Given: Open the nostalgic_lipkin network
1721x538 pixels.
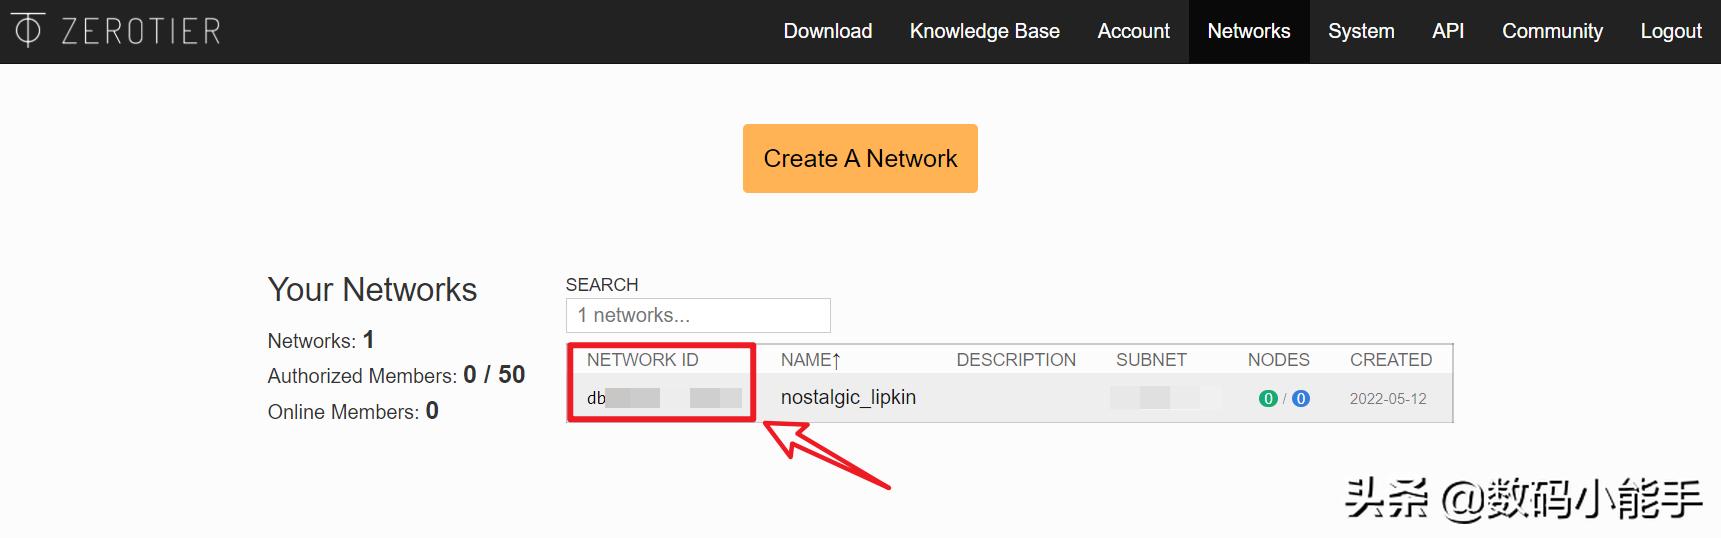Looking at the screenshot, I should coord(848,398).
